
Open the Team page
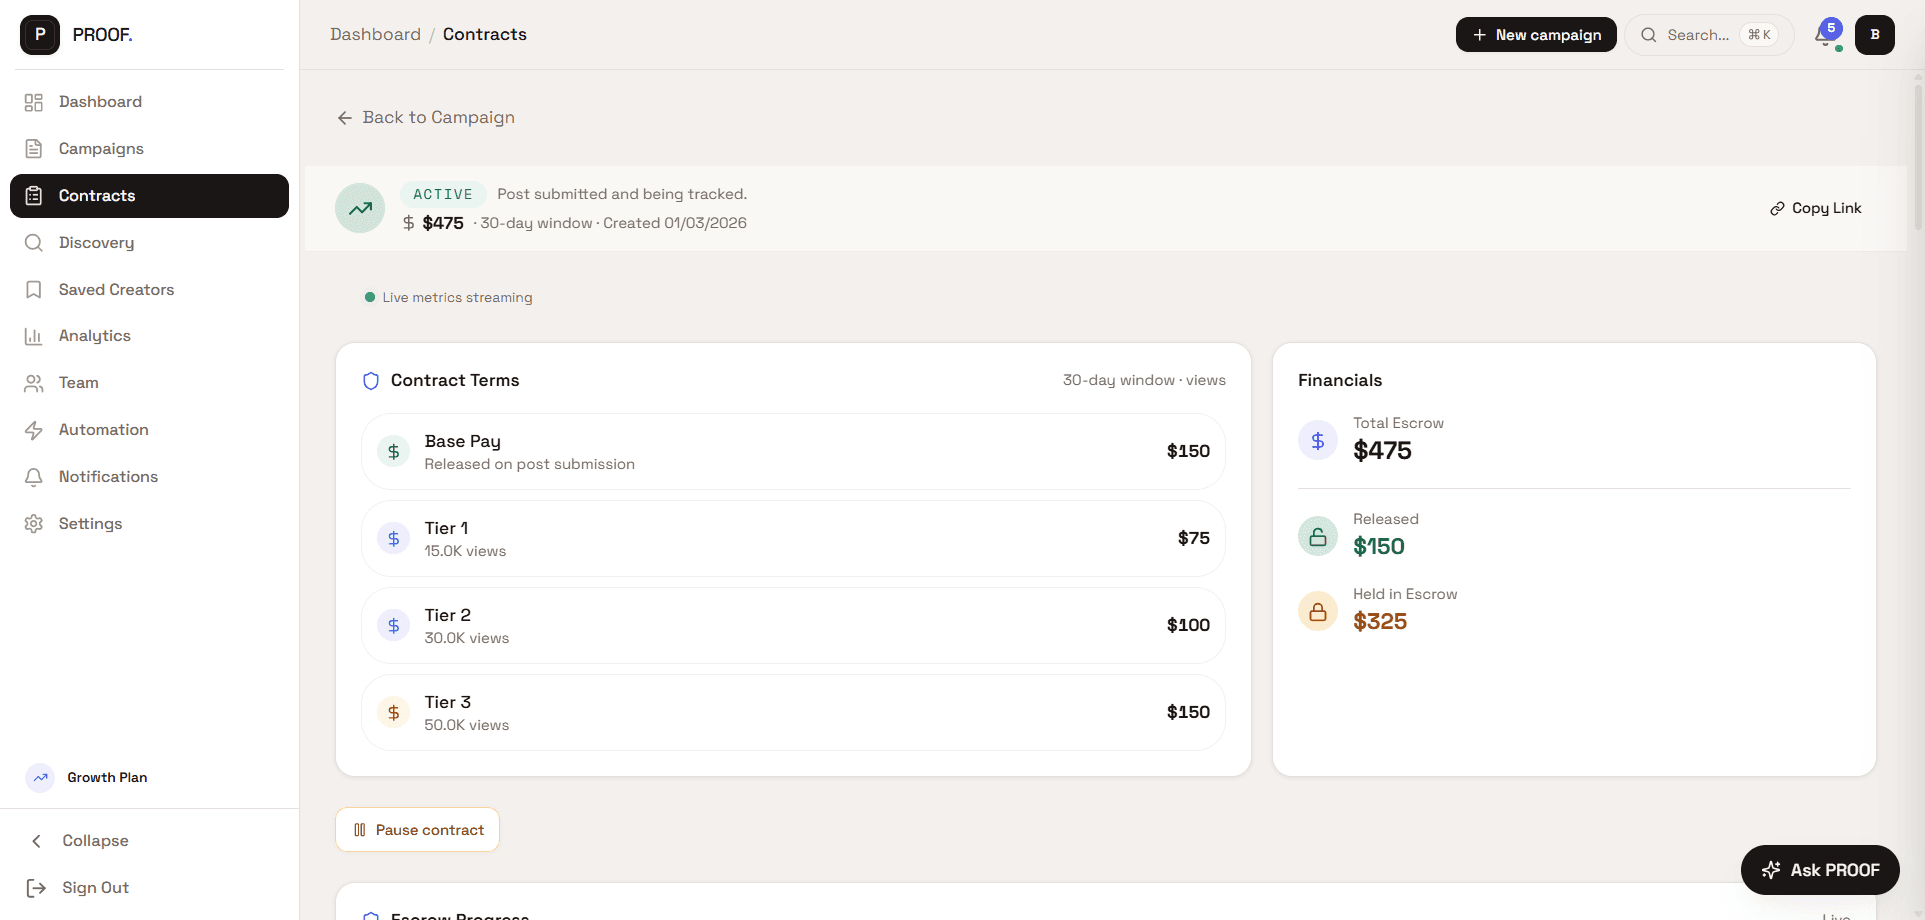pos(149,383)
